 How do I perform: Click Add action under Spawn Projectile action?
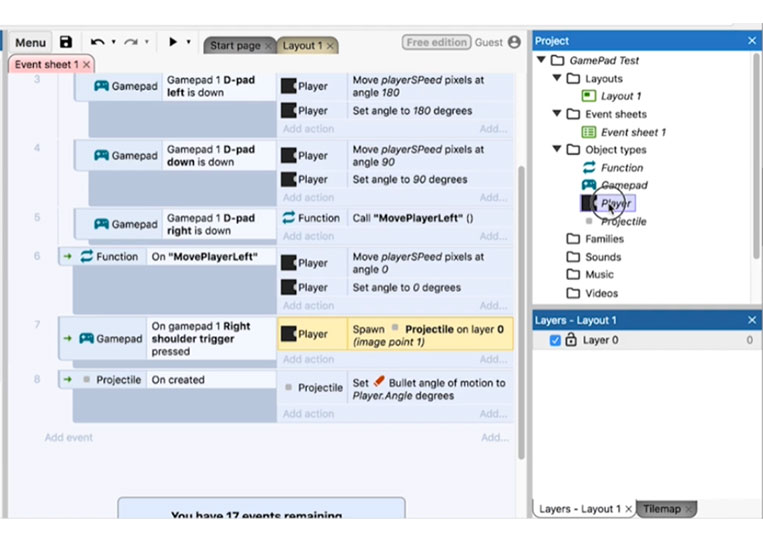309,359
